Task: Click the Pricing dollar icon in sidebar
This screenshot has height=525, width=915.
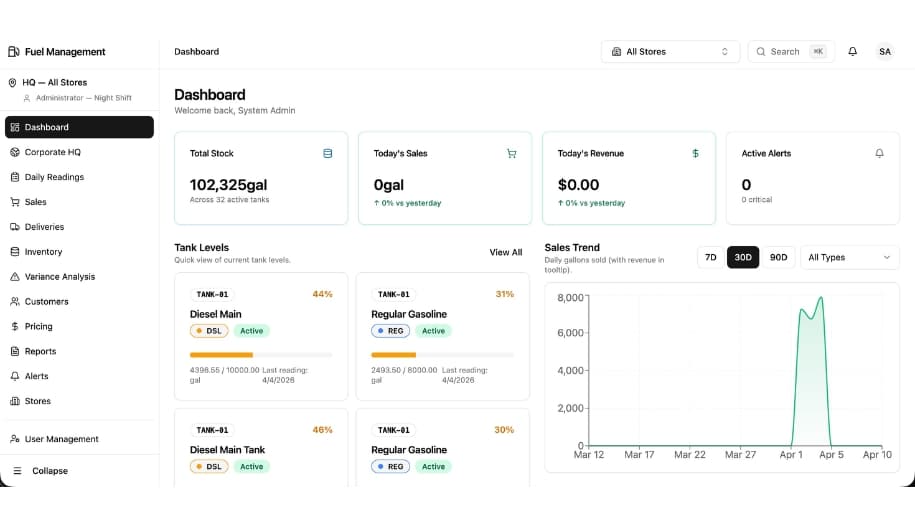Action: 15,326
